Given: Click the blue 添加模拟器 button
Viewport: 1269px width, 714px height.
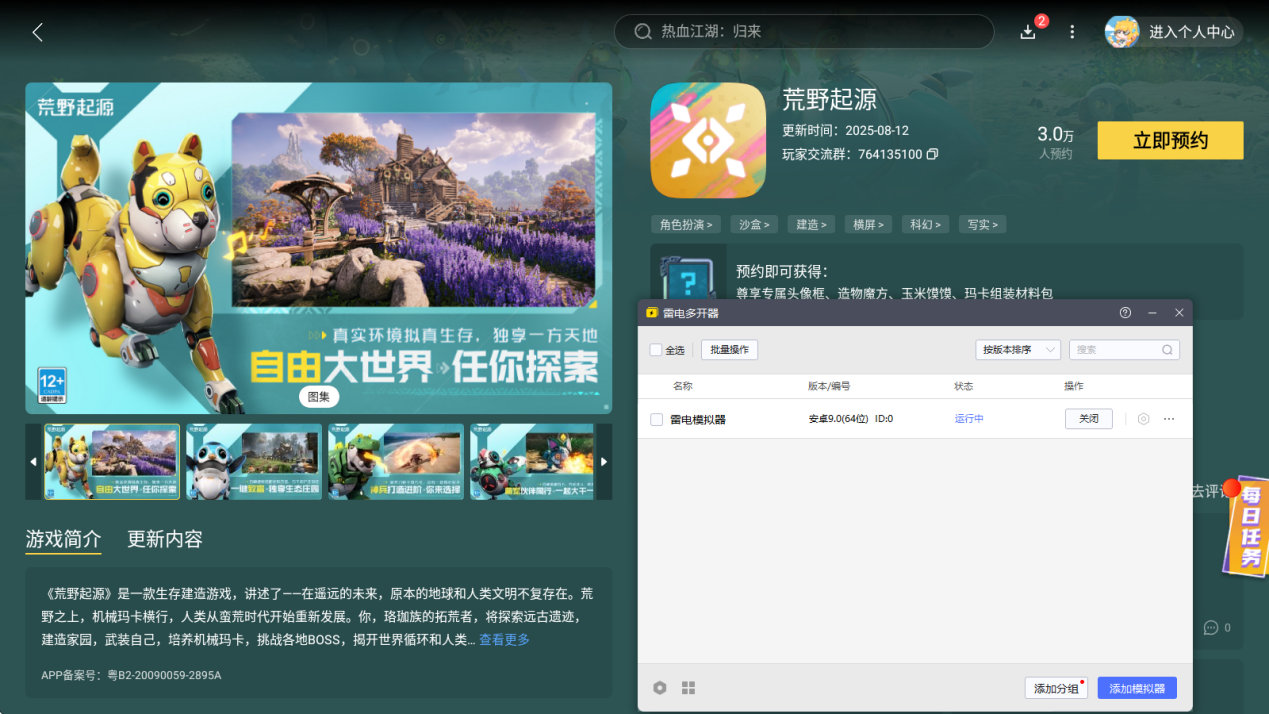Looking at the screenshot, I should (x=1137, y=688).
